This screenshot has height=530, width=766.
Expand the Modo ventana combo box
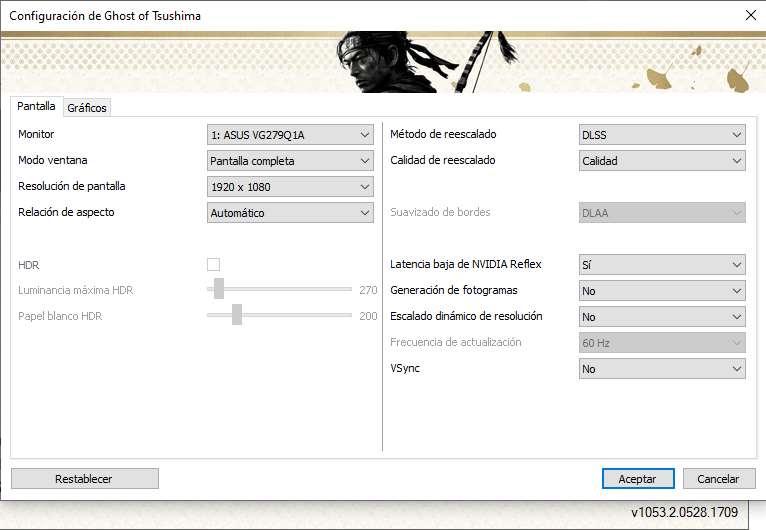(x=290, y=161)
